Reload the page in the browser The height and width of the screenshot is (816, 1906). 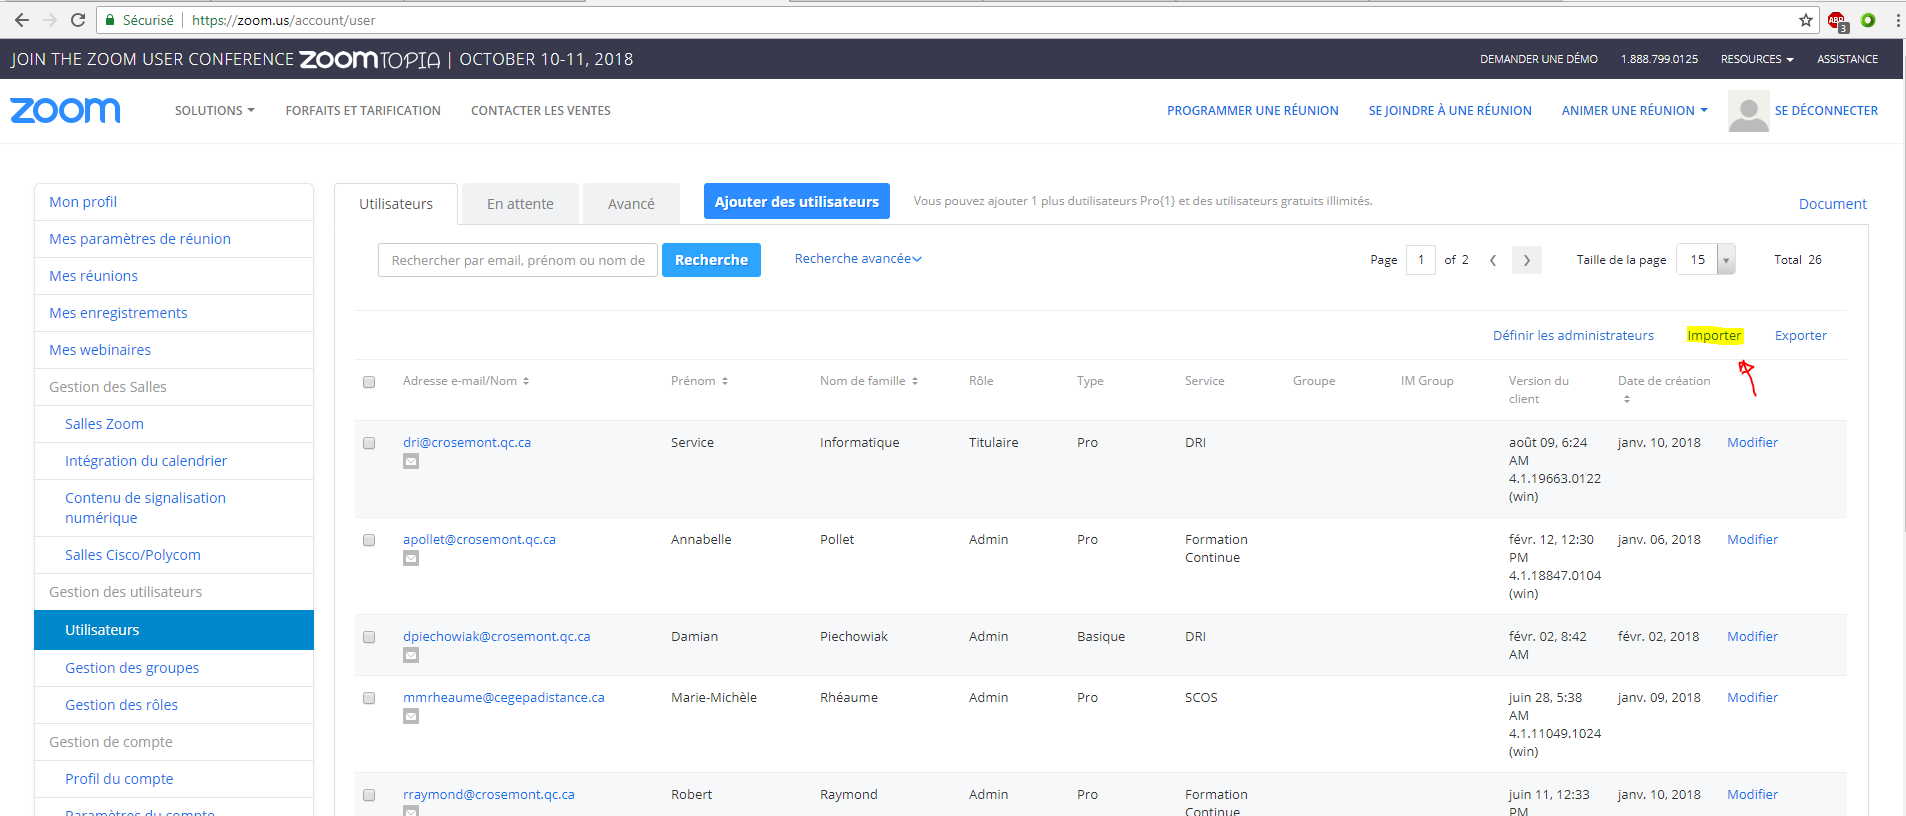click(x=78, y=20)
